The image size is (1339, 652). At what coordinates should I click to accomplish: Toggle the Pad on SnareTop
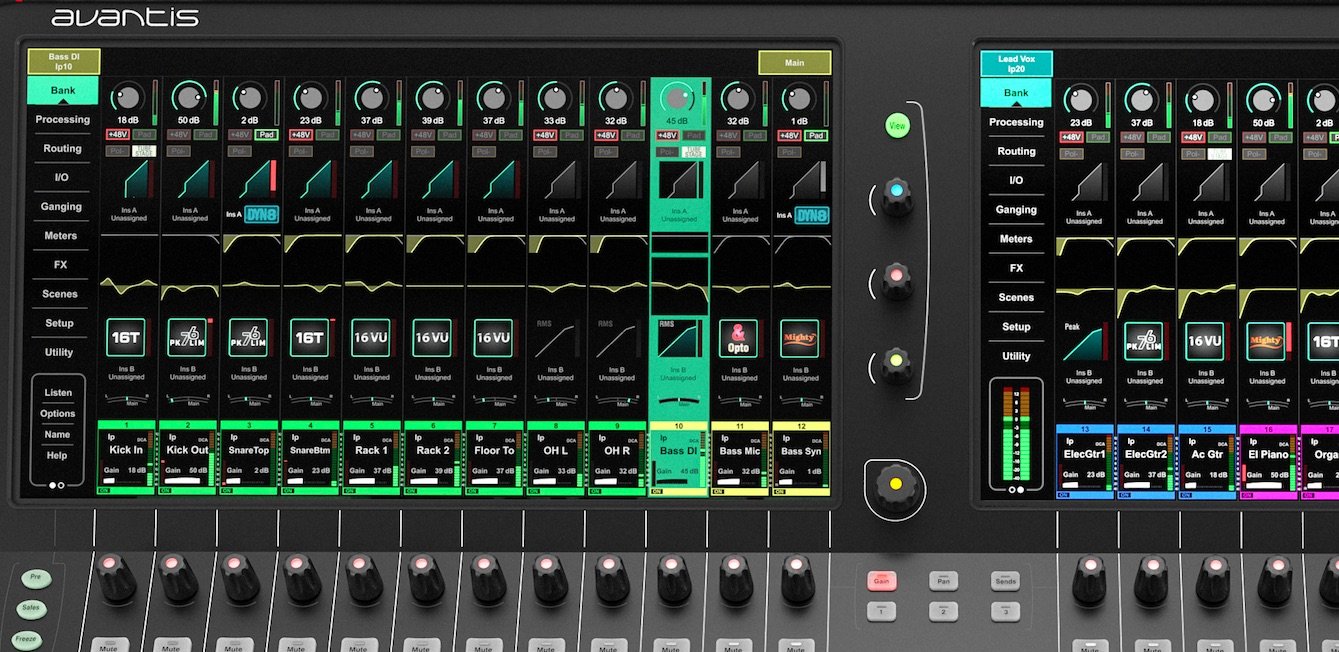[x=266, y=134]
